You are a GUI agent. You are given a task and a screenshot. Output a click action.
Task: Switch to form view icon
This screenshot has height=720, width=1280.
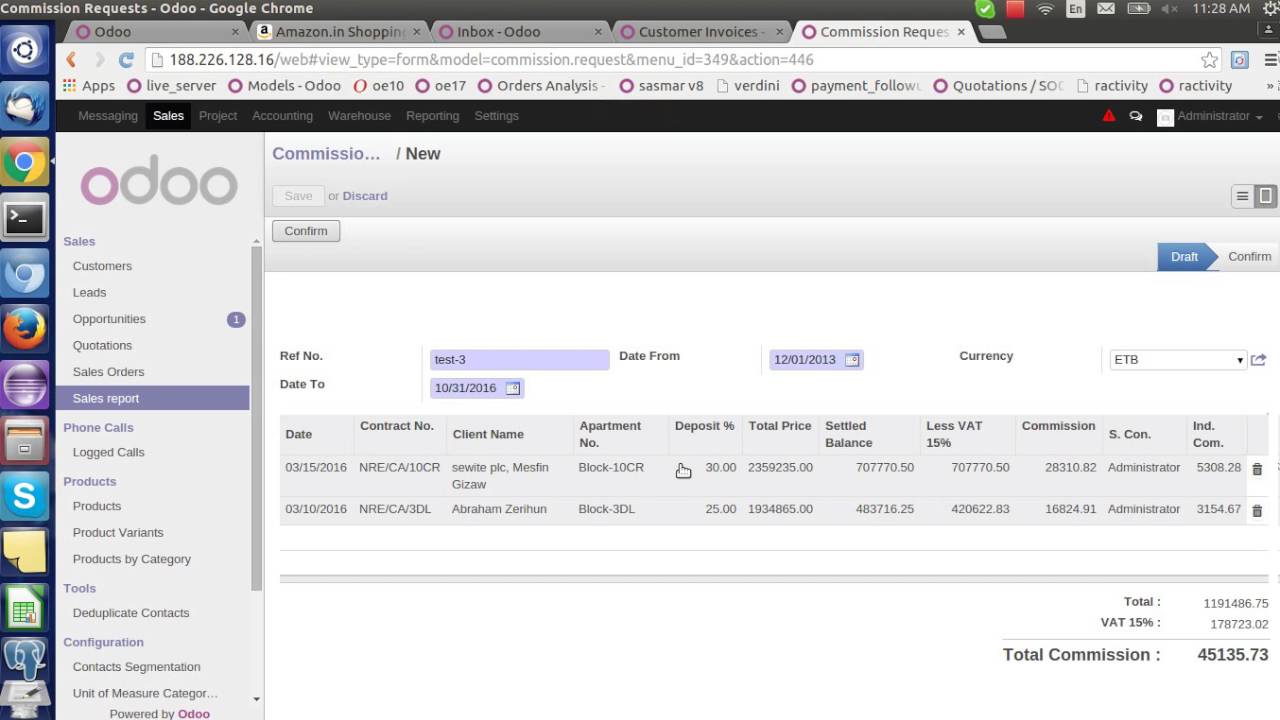click(x=1265, y=196)
